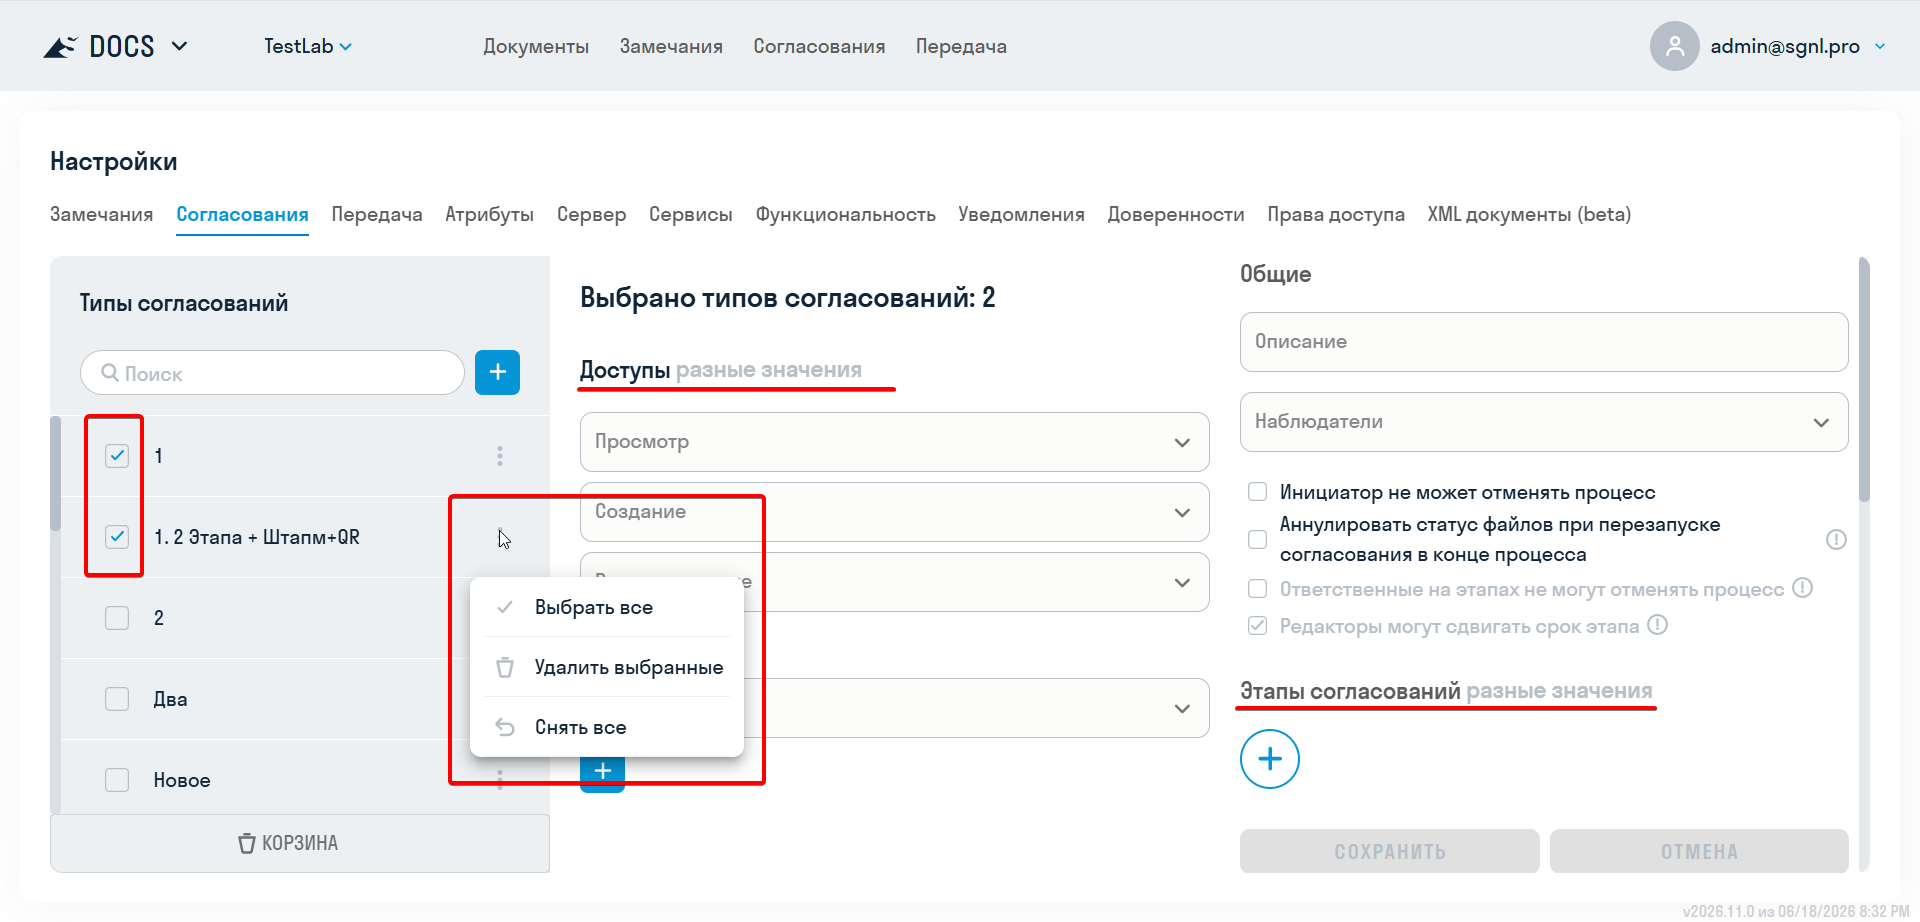
Task: Click the СОХРАНИТЬ button
Action: click(1390, 851)
